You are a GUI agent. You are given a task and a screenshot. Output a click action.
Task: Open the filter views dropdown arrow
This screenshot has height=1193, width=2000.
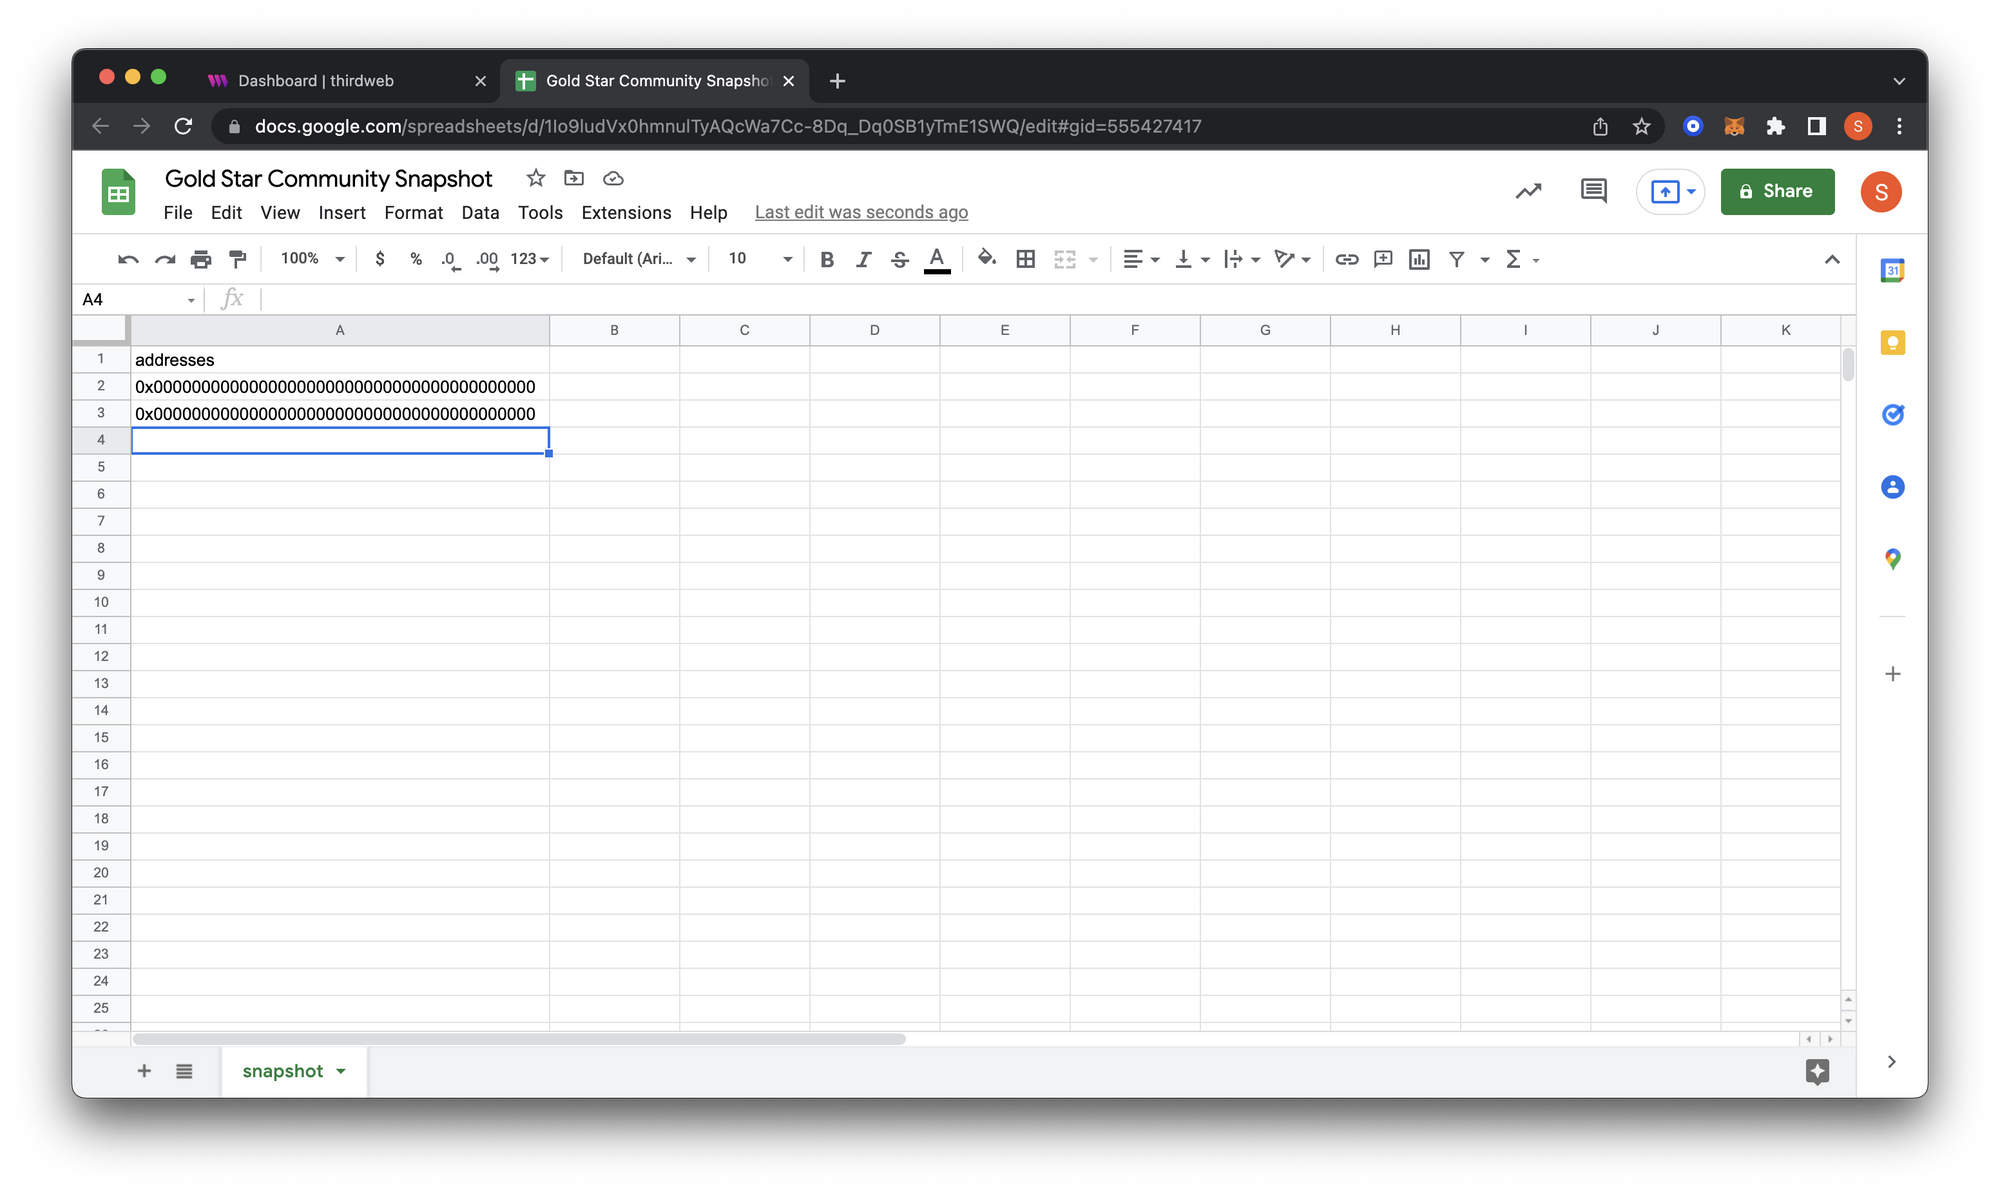1485,260
